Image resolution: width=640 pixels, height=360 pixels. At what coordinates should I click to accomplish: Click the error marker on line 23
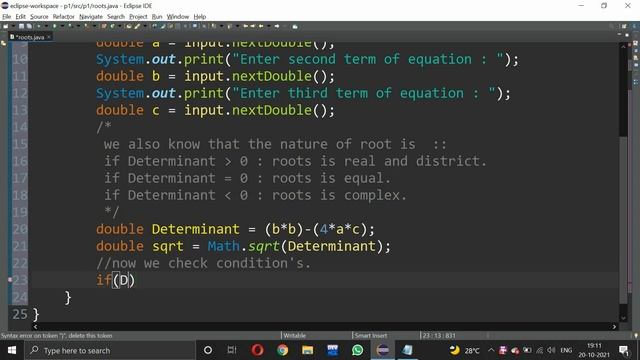pos(10,280)
